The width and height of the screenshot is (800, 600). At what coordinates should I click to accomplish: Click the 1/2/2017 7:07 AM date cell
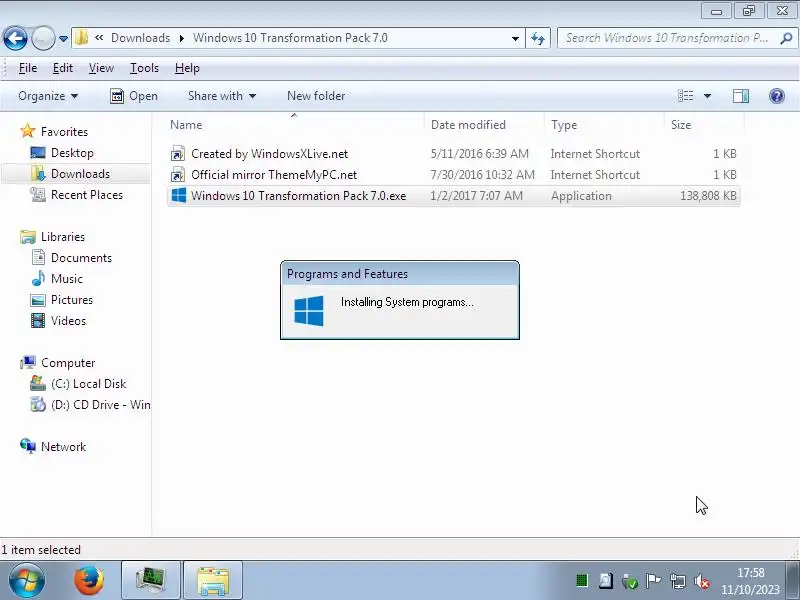click(x=477, y=196)
